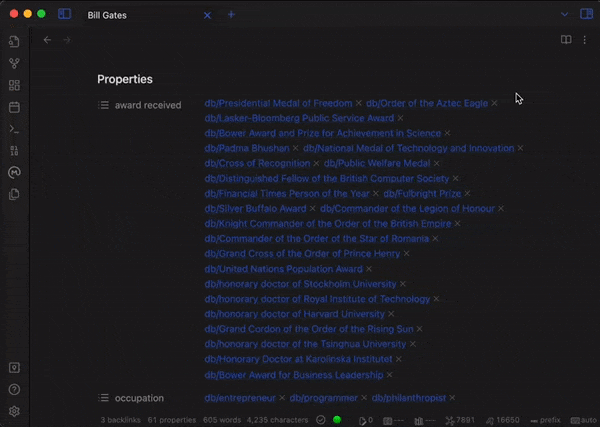600x427 pixels.
Task: Open graph view from the ribbon
Action: (14, 63)
